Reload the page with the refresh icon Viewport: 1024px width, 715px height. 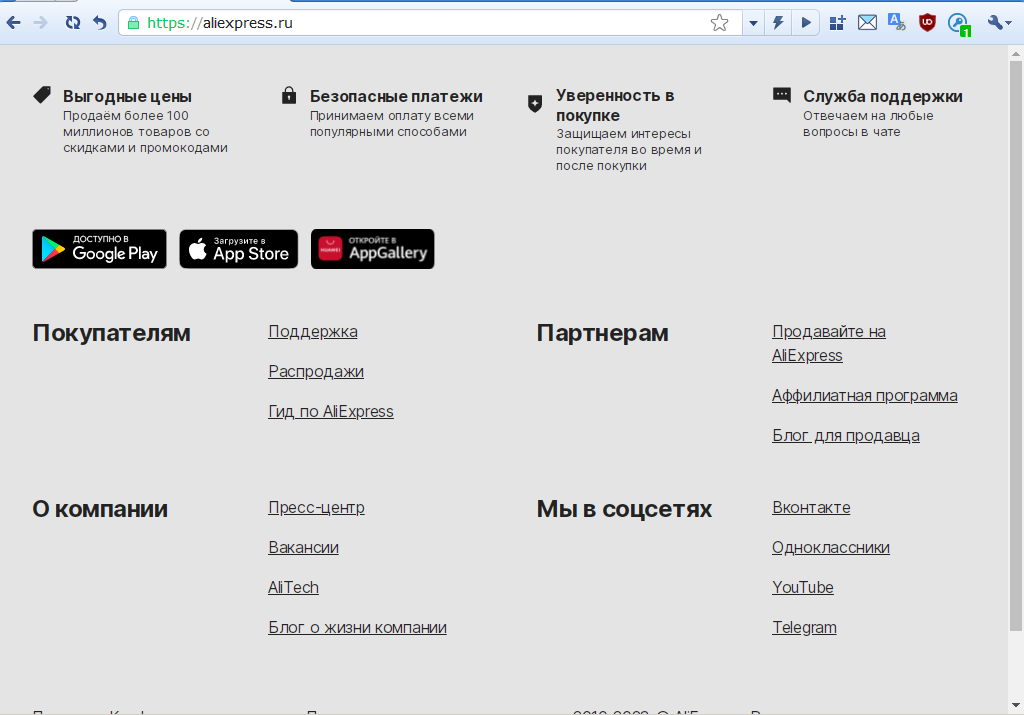[x=72, y=23]
